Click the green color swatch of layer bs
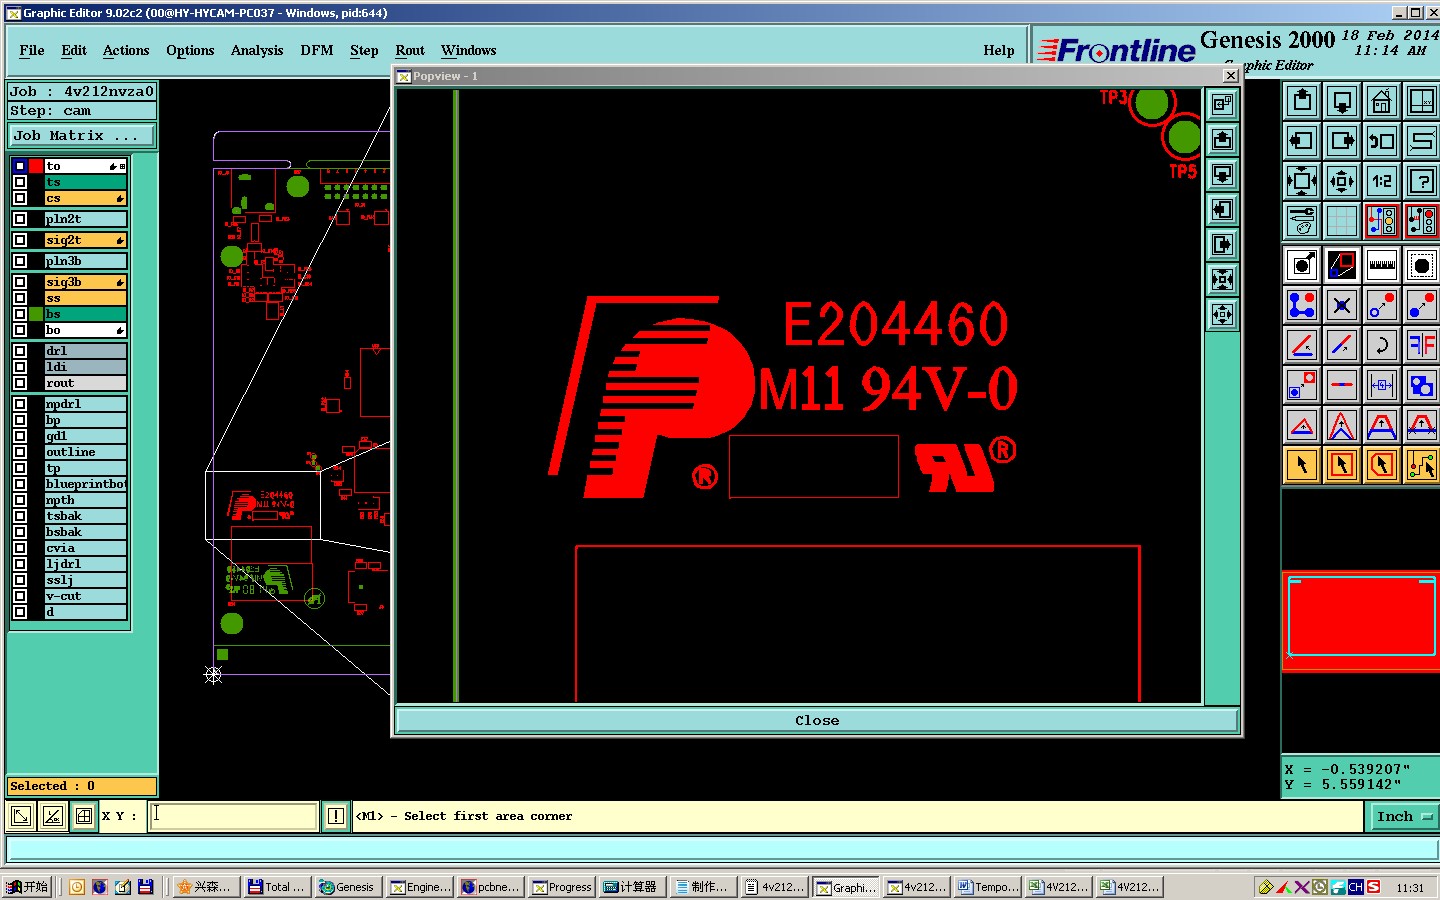Image resolution: width=1440 pixels, height=900 pixels. [x=36, y=314]
